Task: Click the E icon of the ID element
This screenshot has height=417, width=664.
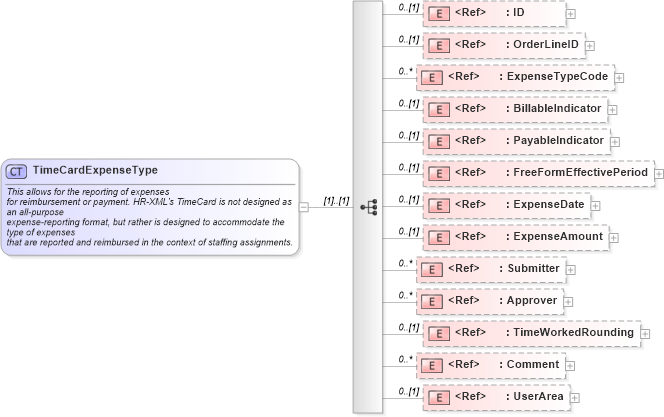Action: (439, 14)
